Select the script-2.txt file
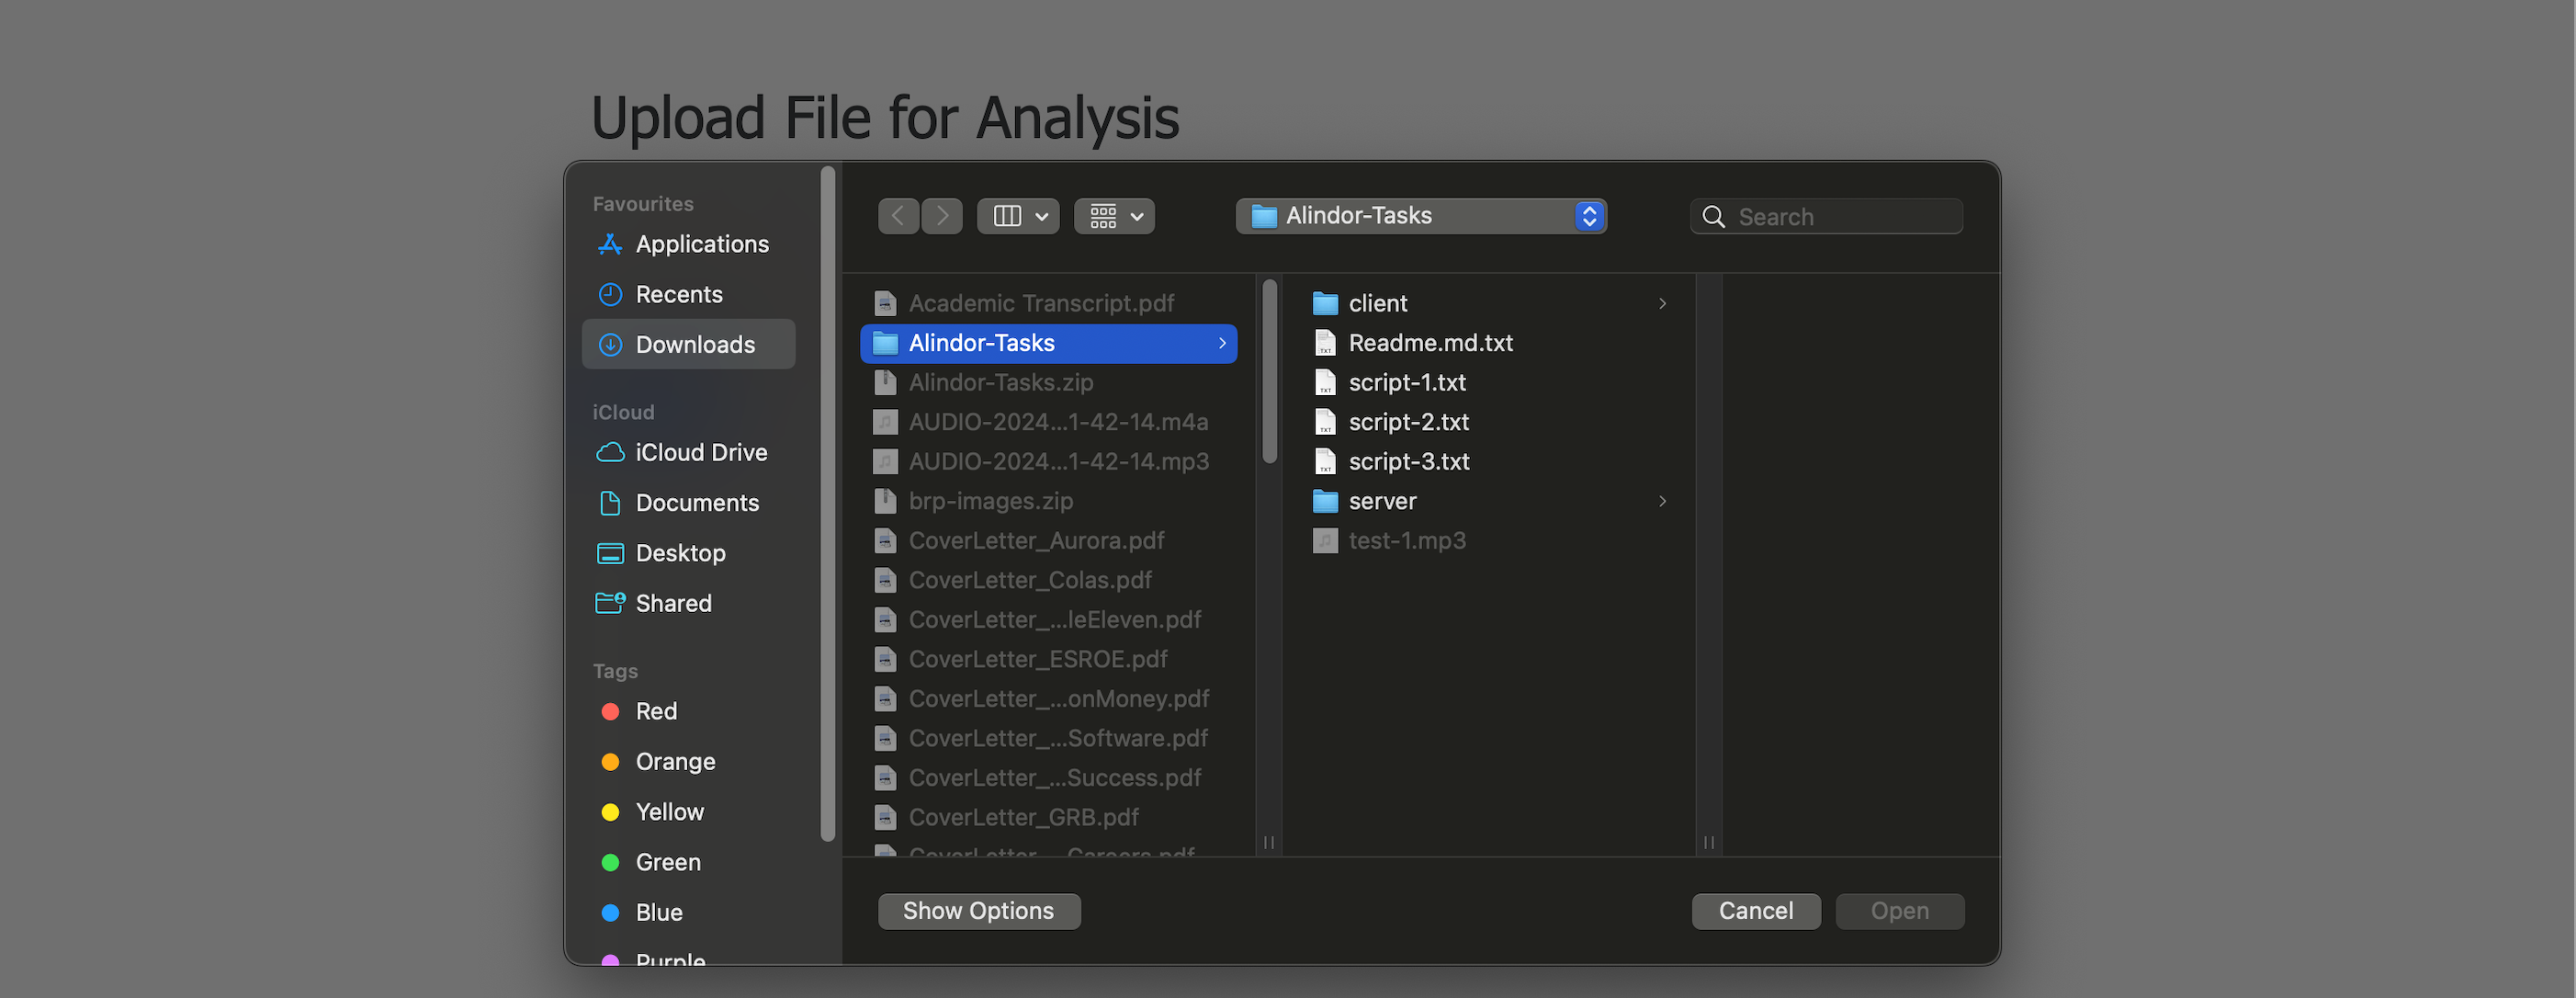 coord(1407,422)
